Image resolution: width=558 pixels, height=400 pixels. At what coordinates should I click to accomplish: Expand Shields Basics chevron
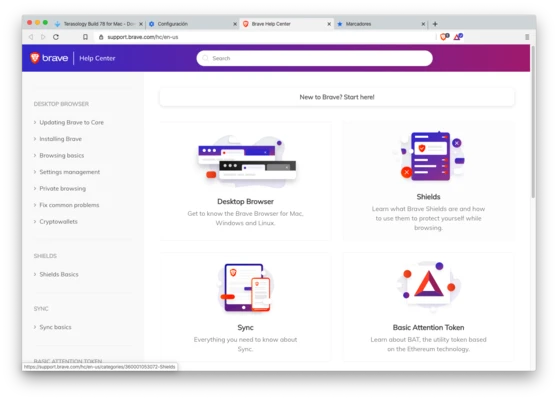click(35, 274)
